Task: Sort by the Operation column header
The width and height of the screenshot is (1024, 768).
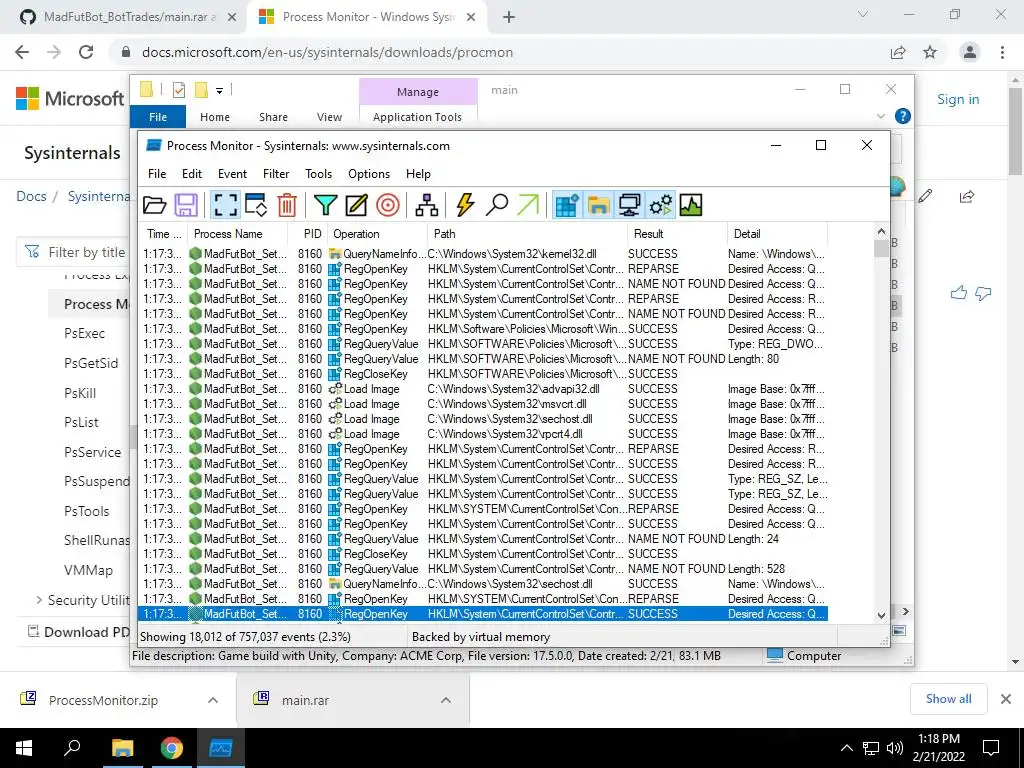Action: (376, 234)
